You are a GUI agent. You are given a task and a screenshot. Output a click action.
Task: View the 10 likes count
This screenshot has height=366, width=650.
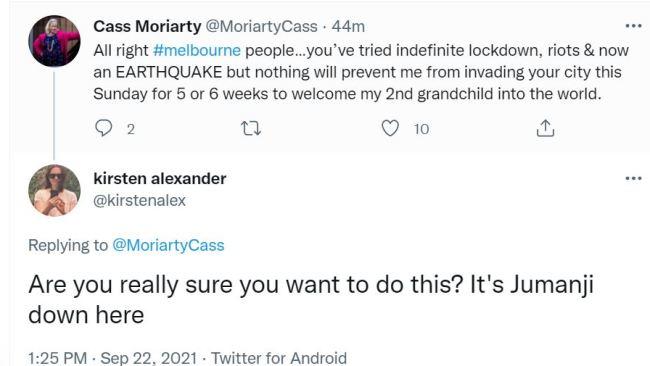click(x=421, y=129)
